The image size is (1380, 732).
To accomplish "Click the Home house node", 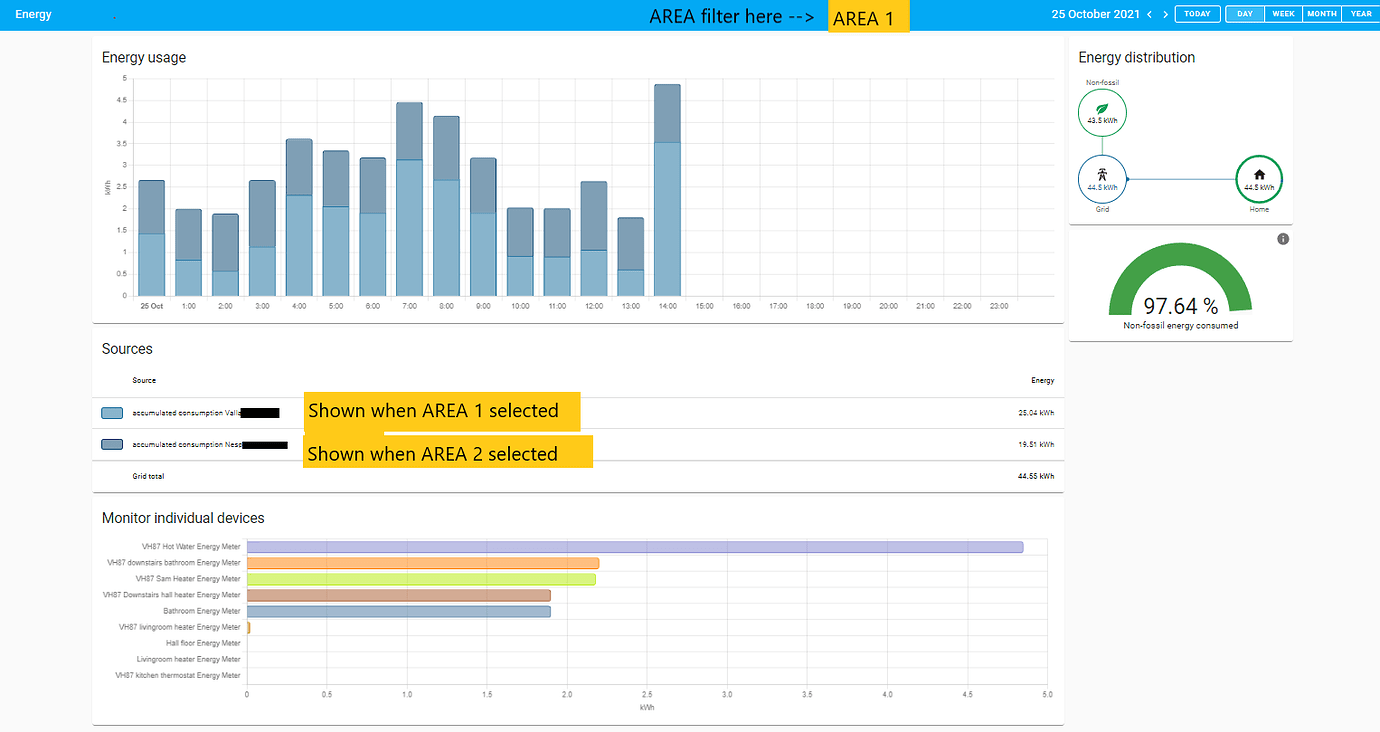I will coord(1259,179).
